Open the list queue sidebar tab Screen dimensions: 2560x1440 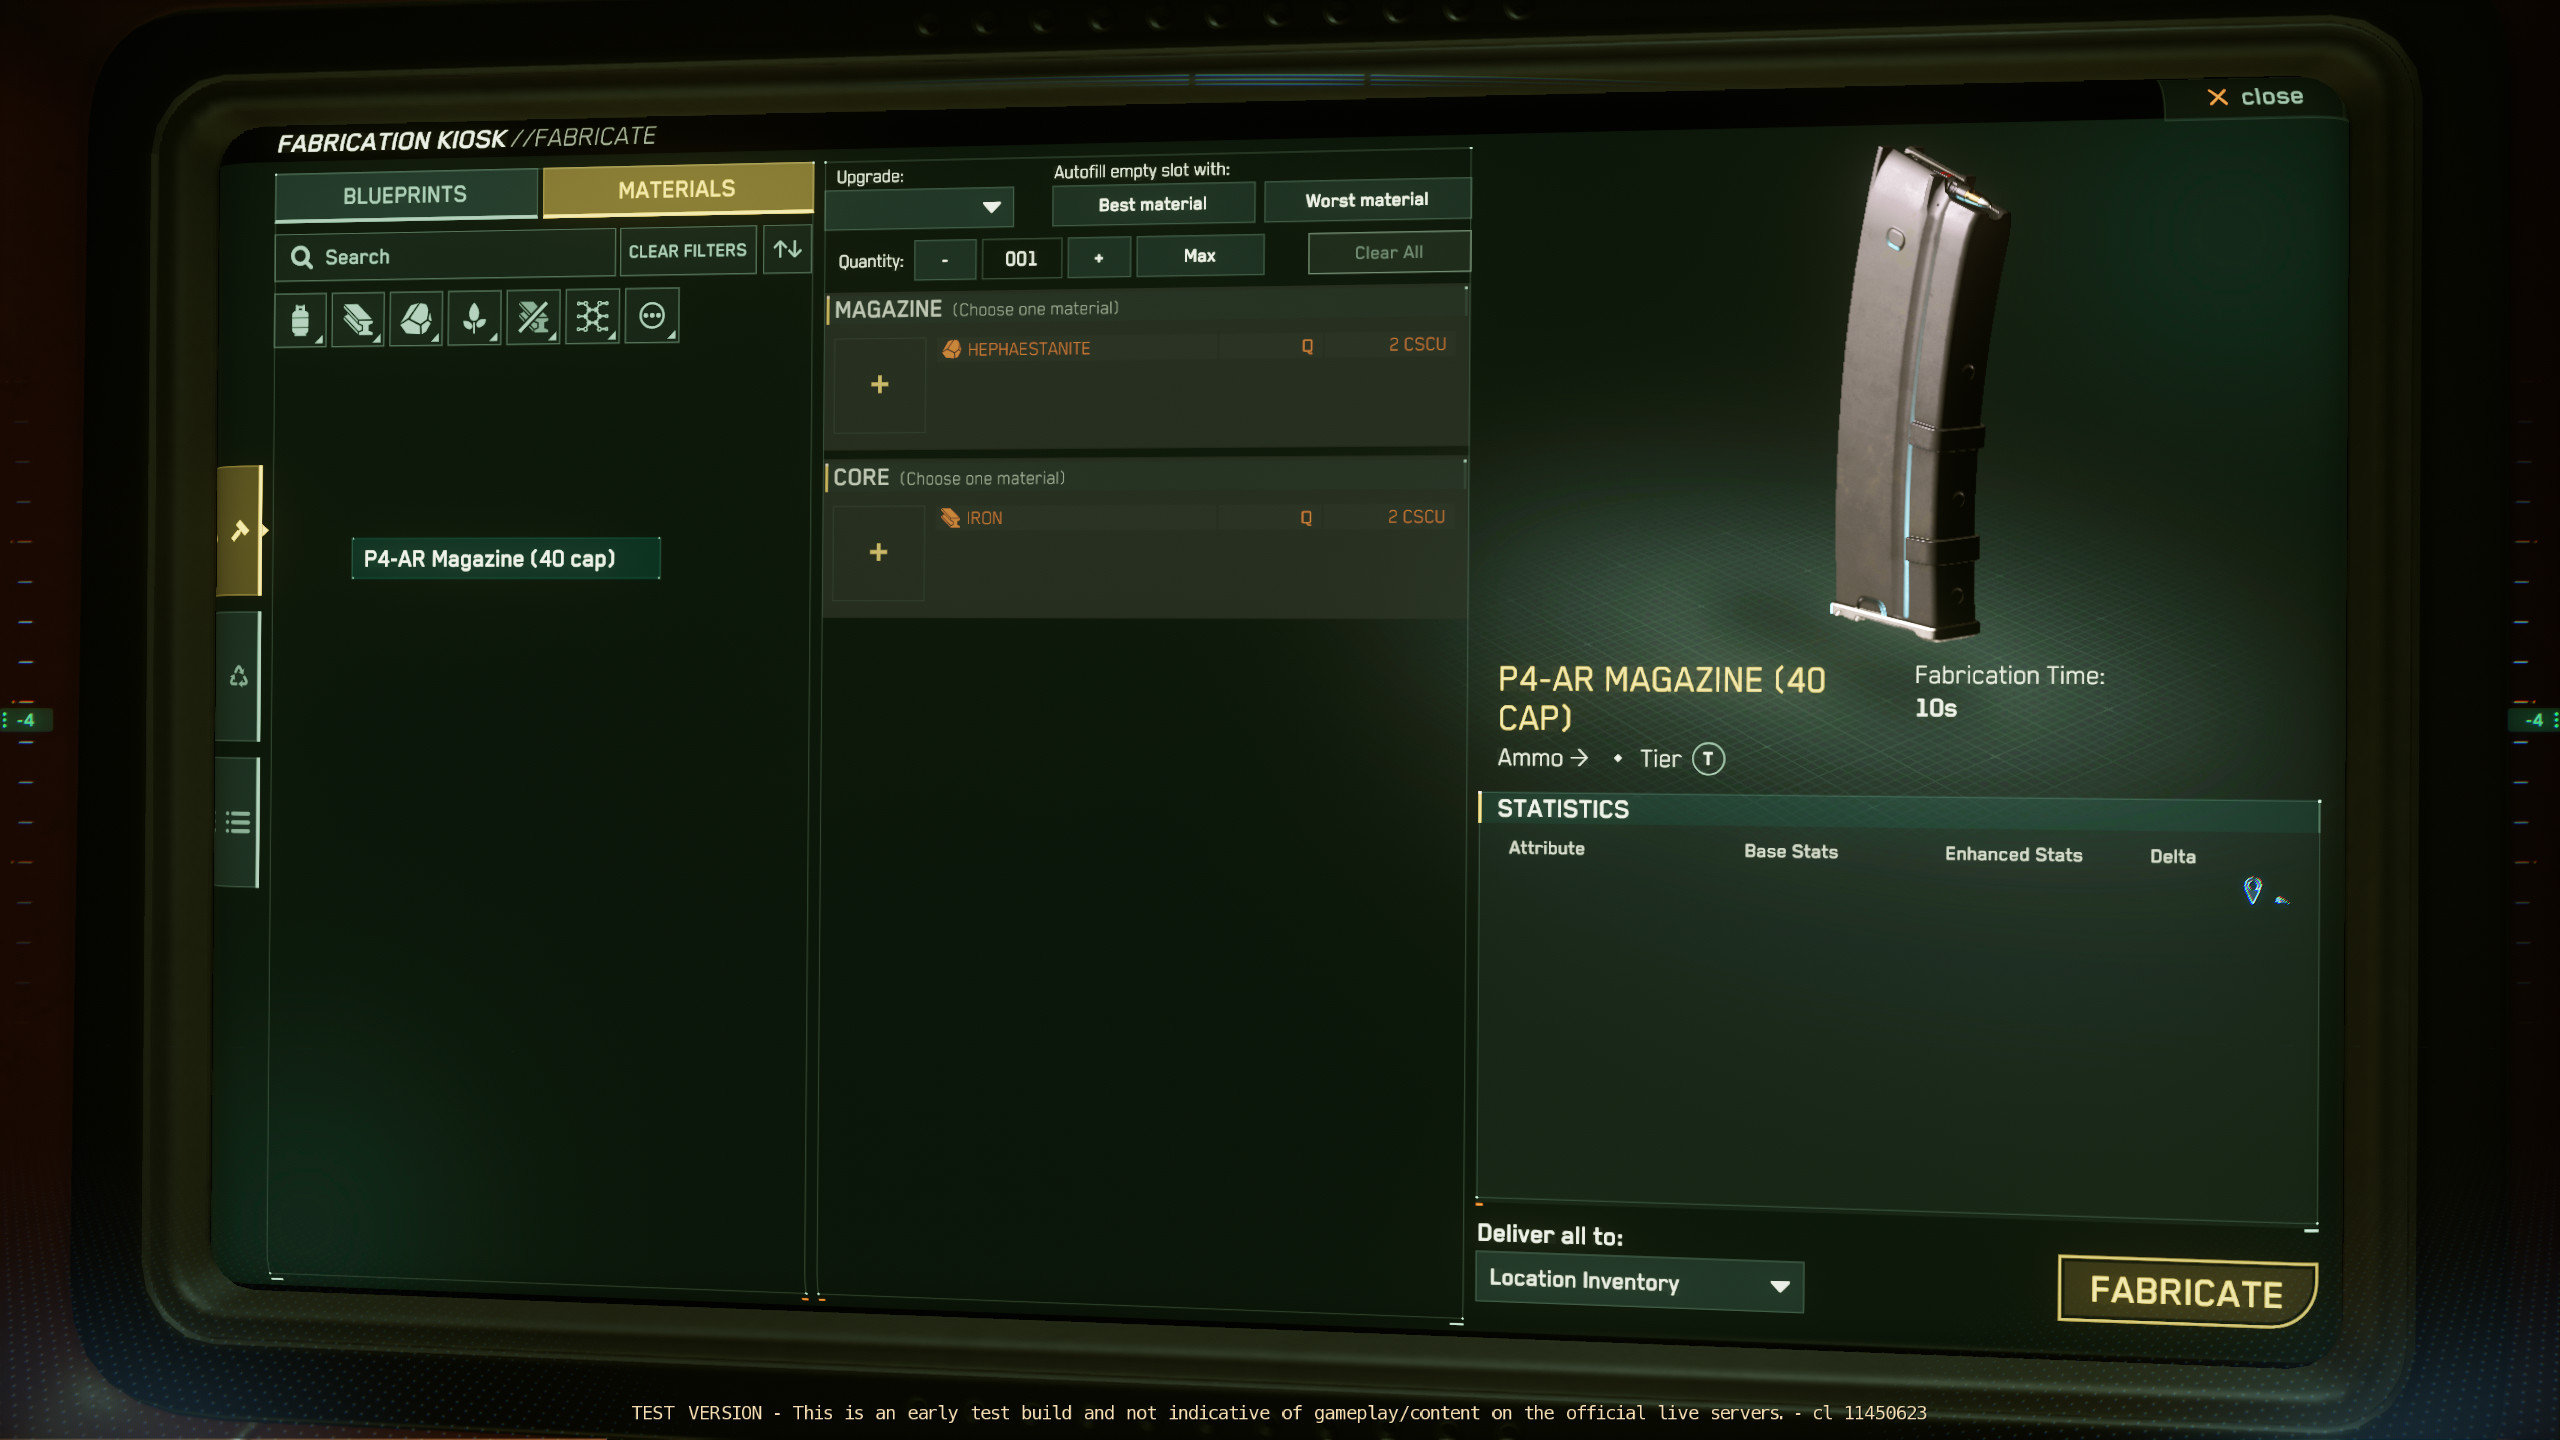coord(238,822)
